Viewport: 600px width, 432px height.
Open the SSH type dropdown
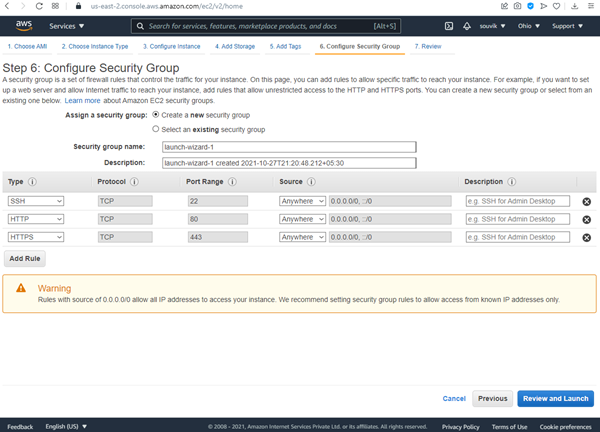[36, 201]
